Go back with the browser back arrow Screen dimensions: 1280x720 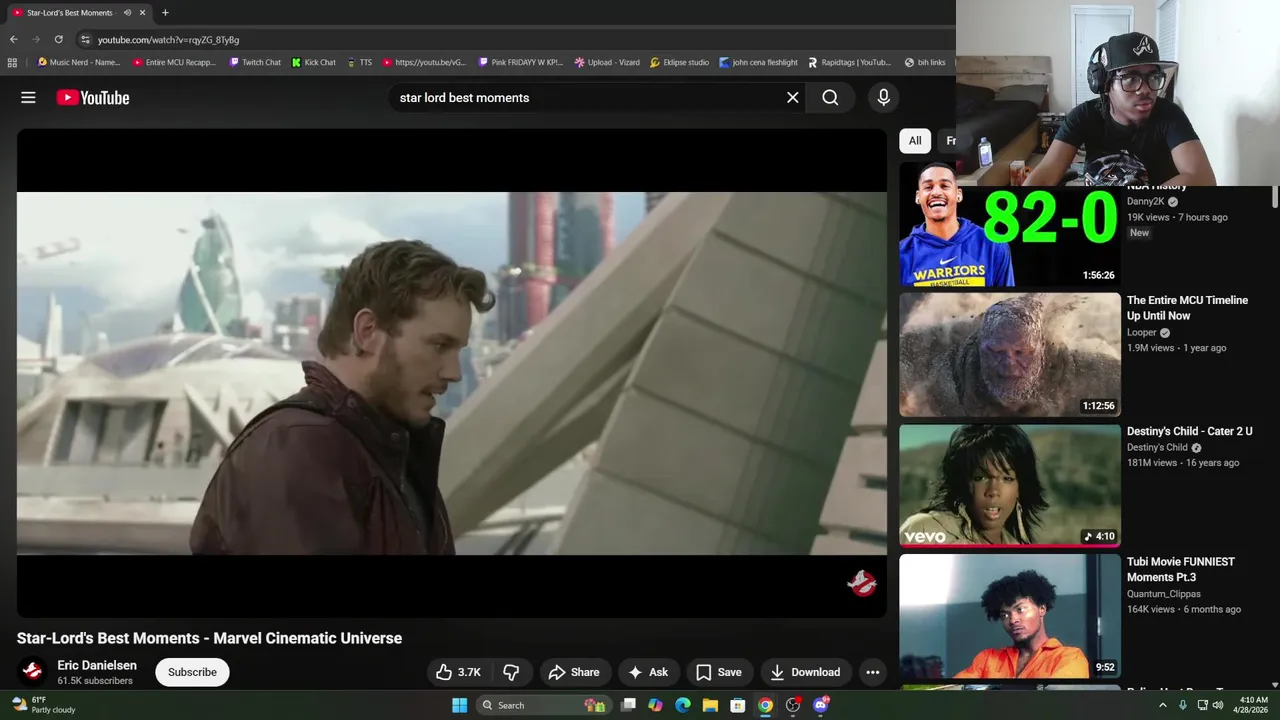(13, 40)
